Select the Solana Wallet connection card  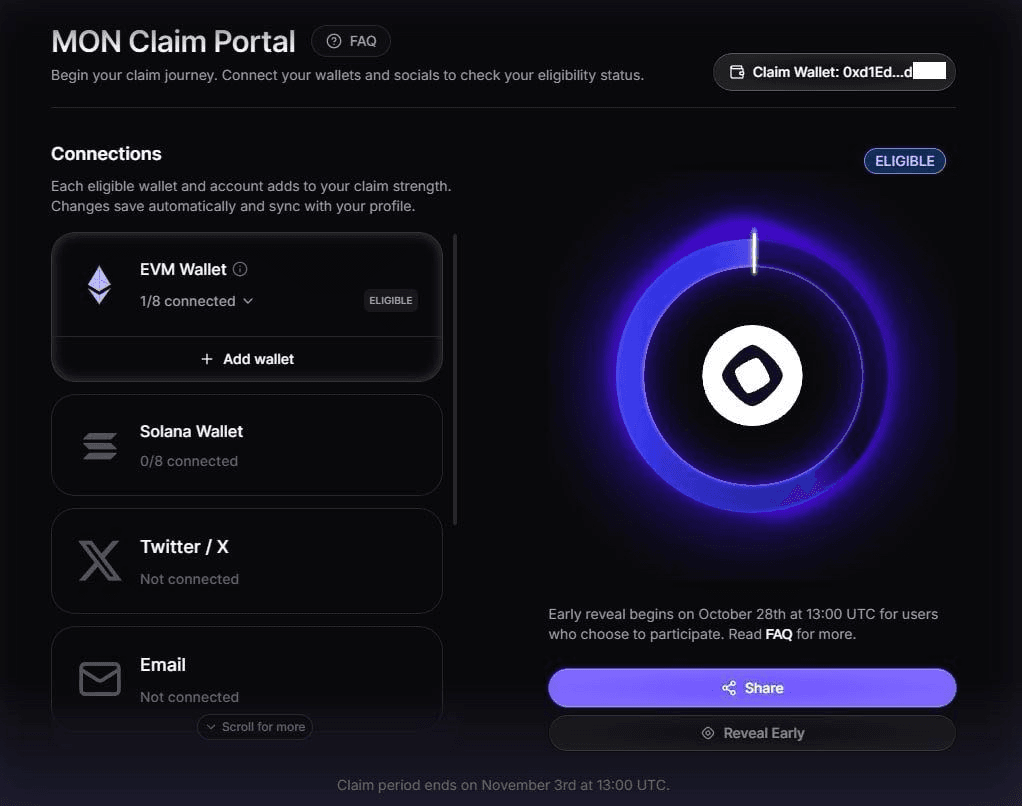[247, 445]
